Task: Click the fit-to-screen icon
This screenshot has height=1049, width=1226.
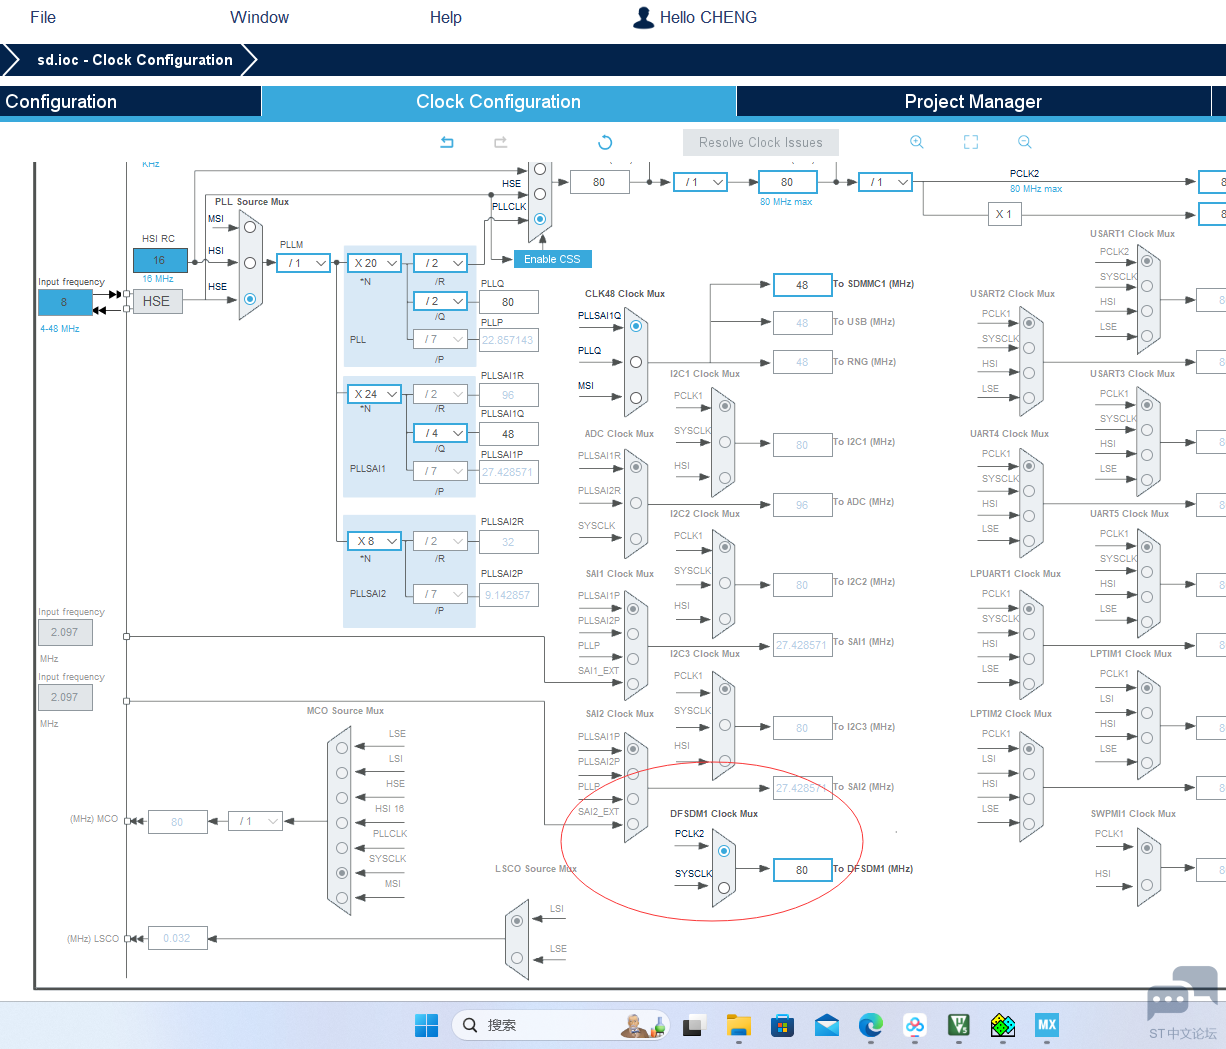Action: [971, 142]
